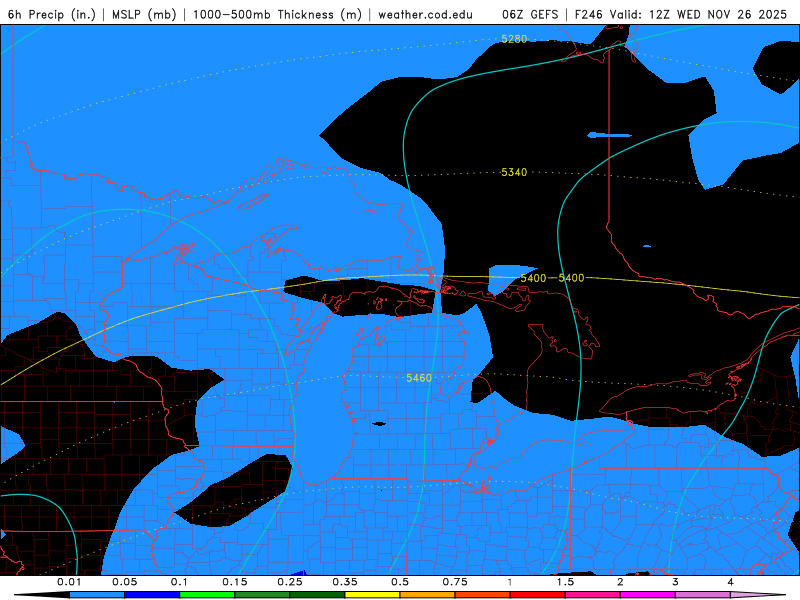Click the light blue 0.01–0.05 precipitation swatch
The width and height of the screenshot is (800, 600).
[x=97, y=595]
